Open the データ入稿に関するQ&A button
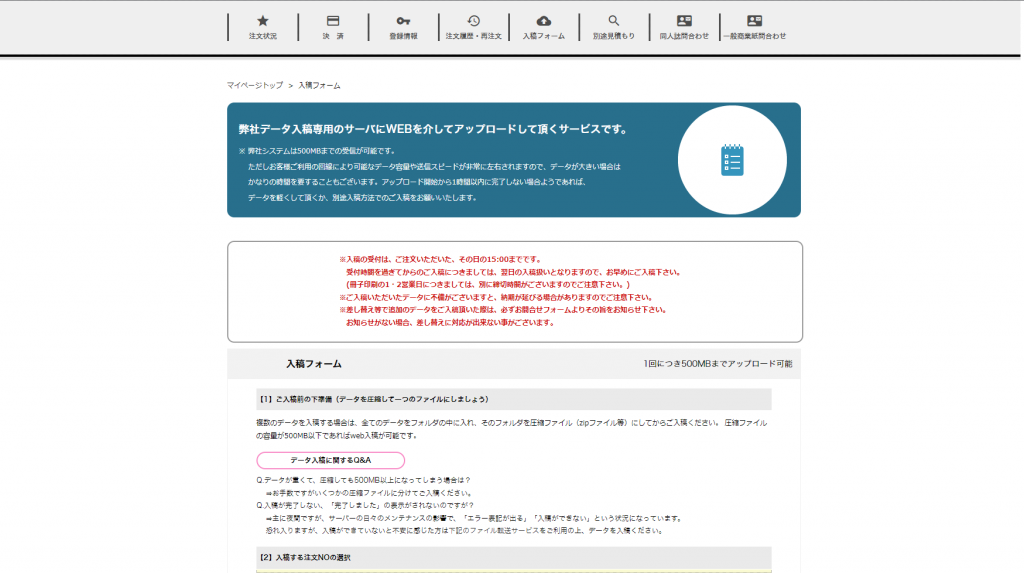Screen dimensions: 1024x573 [331, 460]
